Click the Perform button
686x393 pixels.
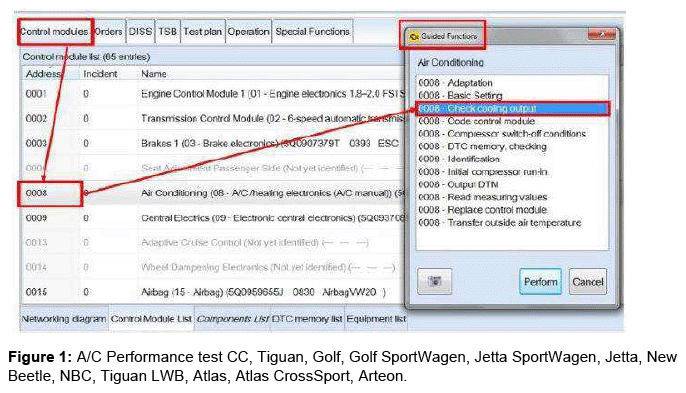coord(541,281)
